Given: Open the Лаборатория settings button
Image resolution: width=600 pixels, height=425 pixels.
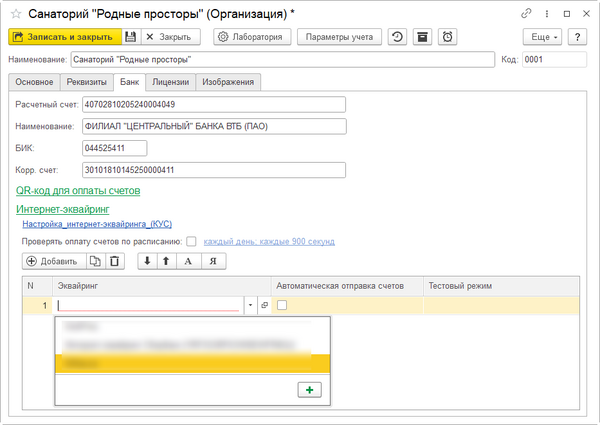Looking at the screenshot, I should click(x=252, y=37).
